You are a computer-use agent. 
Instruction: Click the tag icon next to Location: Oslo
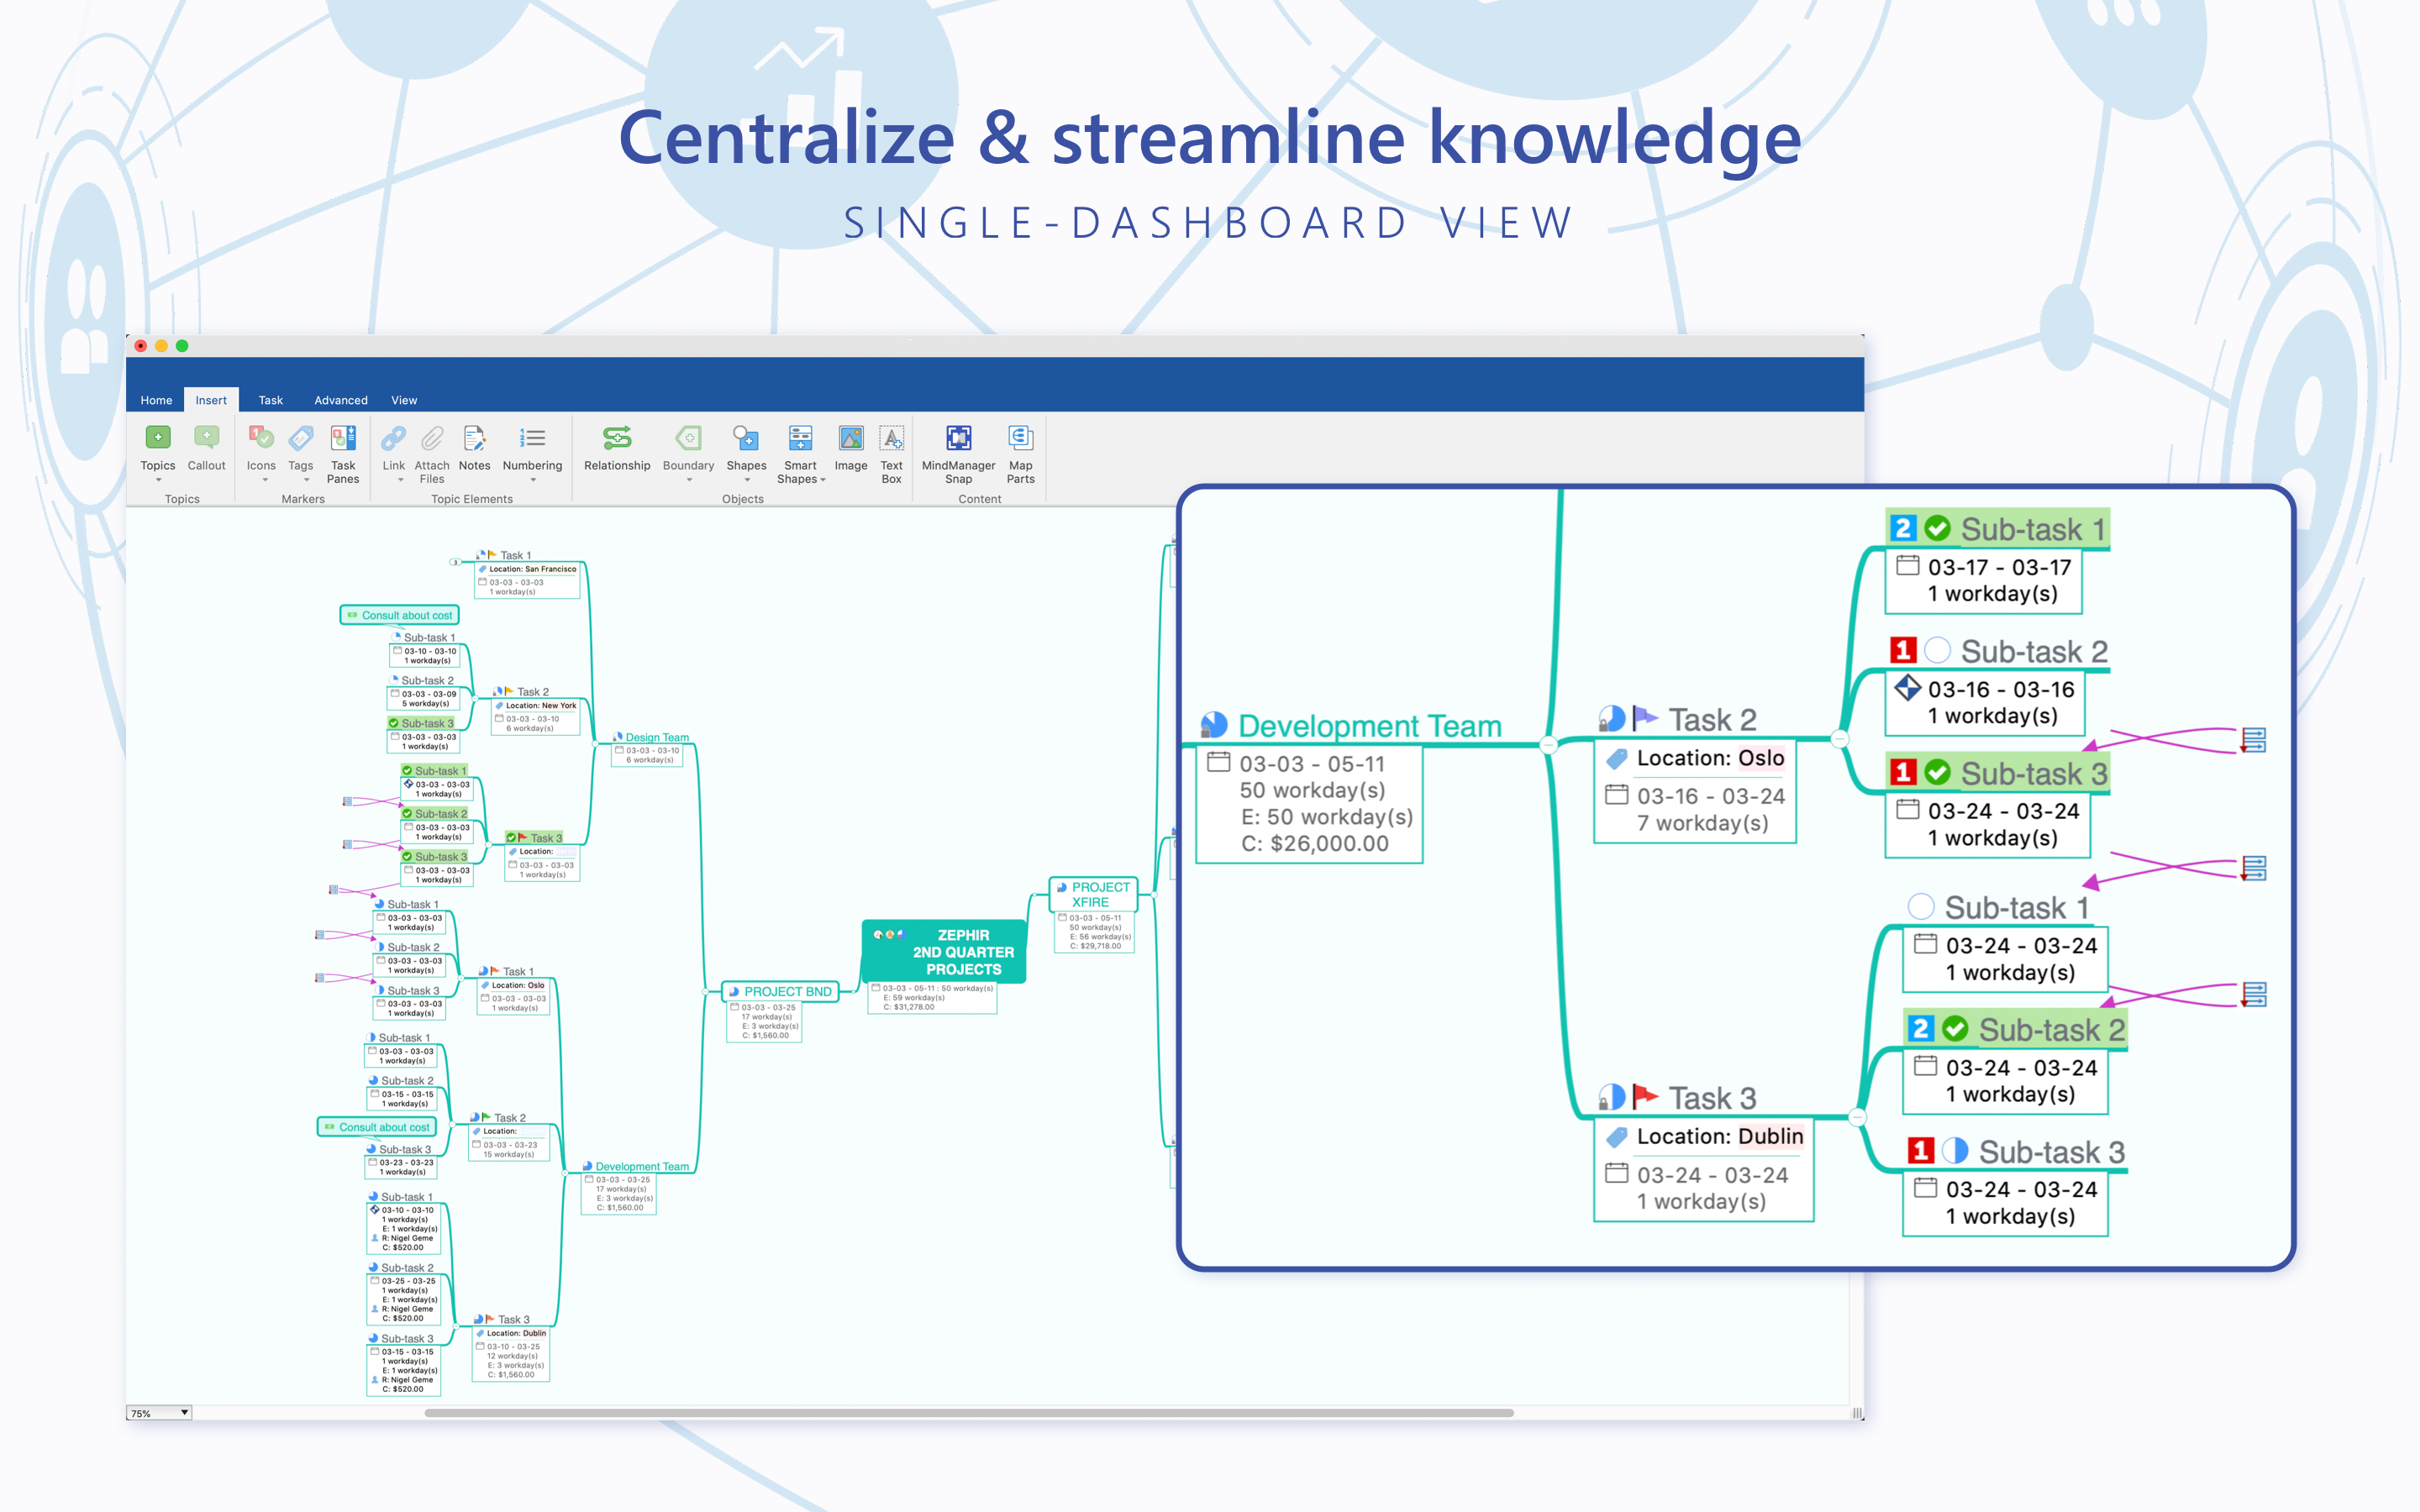(x=1617, y=759)
